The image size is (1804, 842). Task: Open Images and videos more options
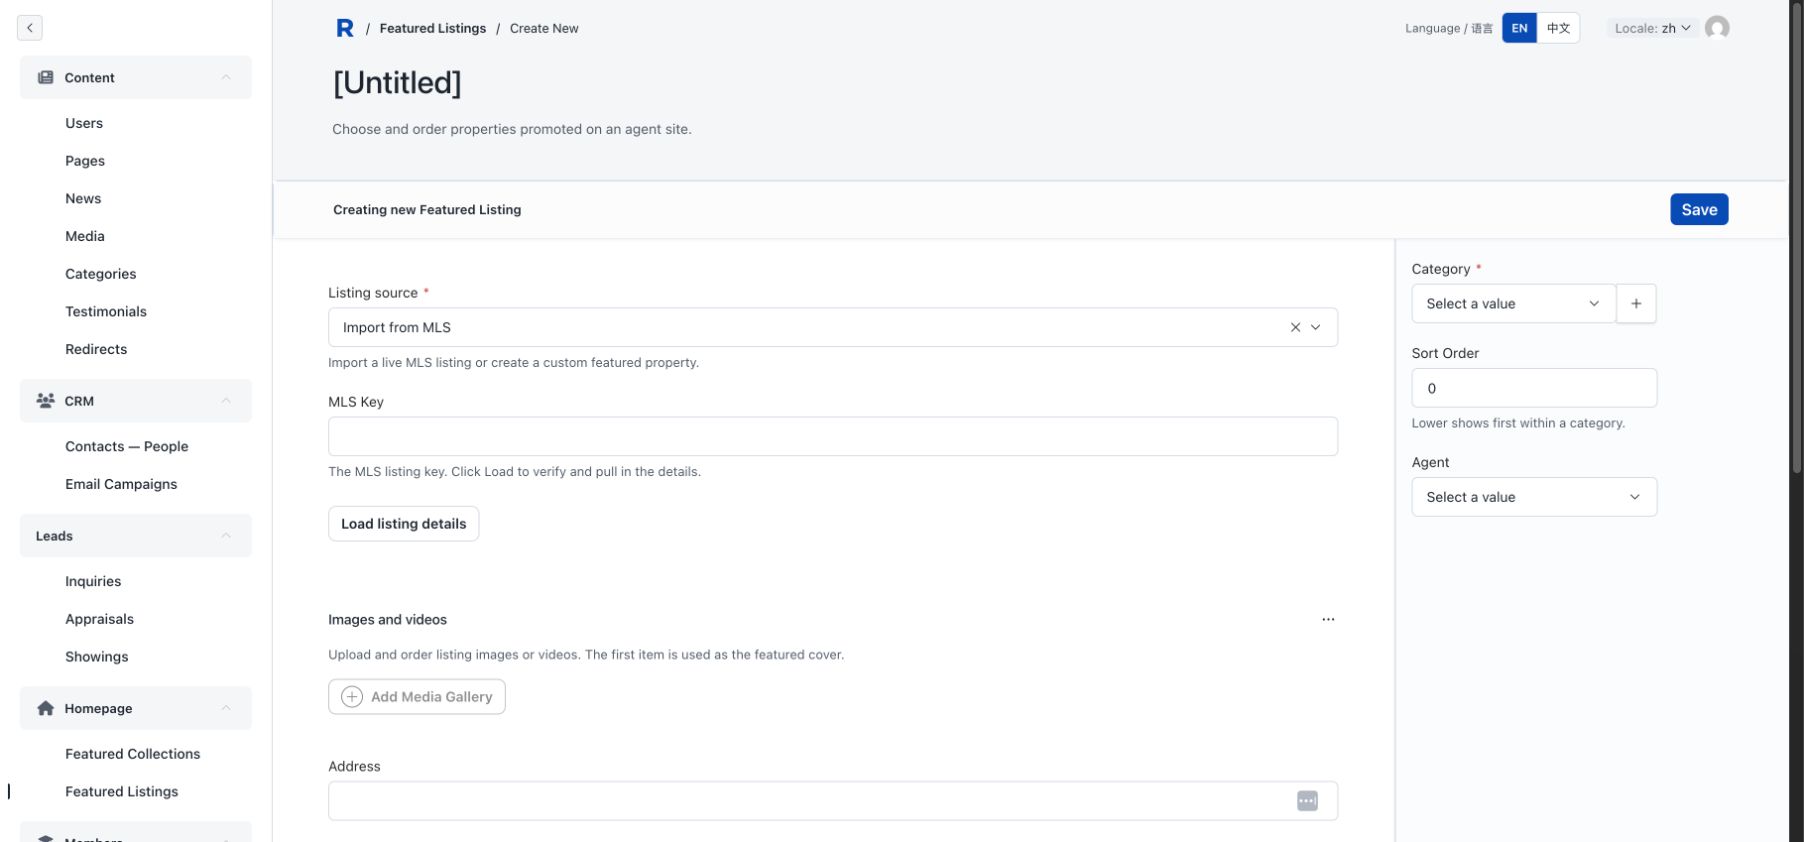(x=1328, y=619)
